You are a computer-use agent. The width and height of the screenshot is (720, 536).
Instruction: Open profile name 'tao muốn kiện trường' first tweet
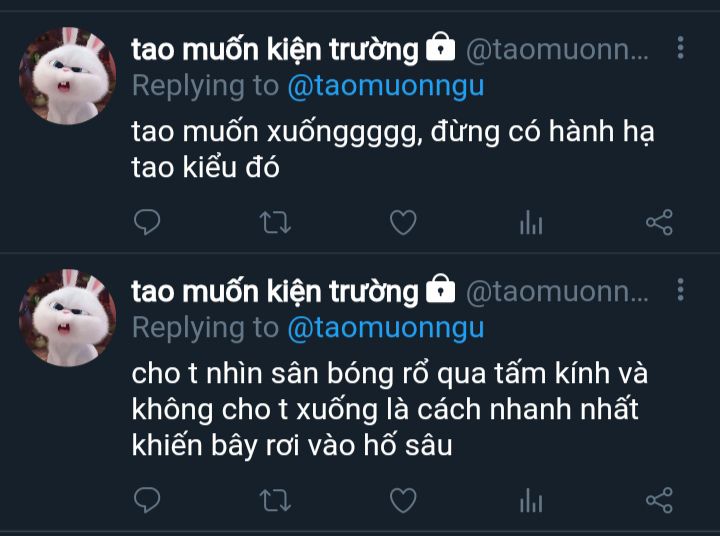point(275,49)
